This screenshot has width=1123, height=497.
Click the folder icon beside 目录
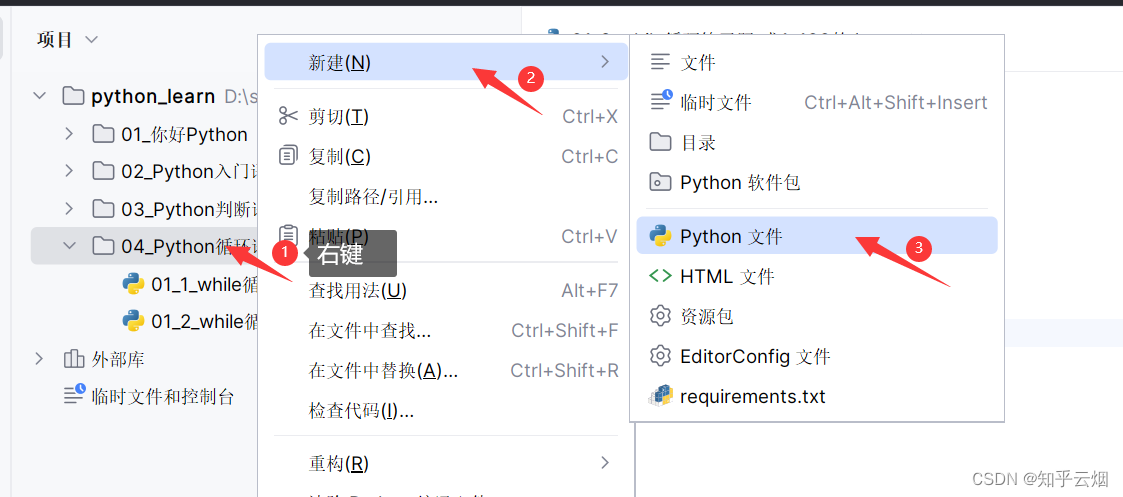[x=660, y=142]
